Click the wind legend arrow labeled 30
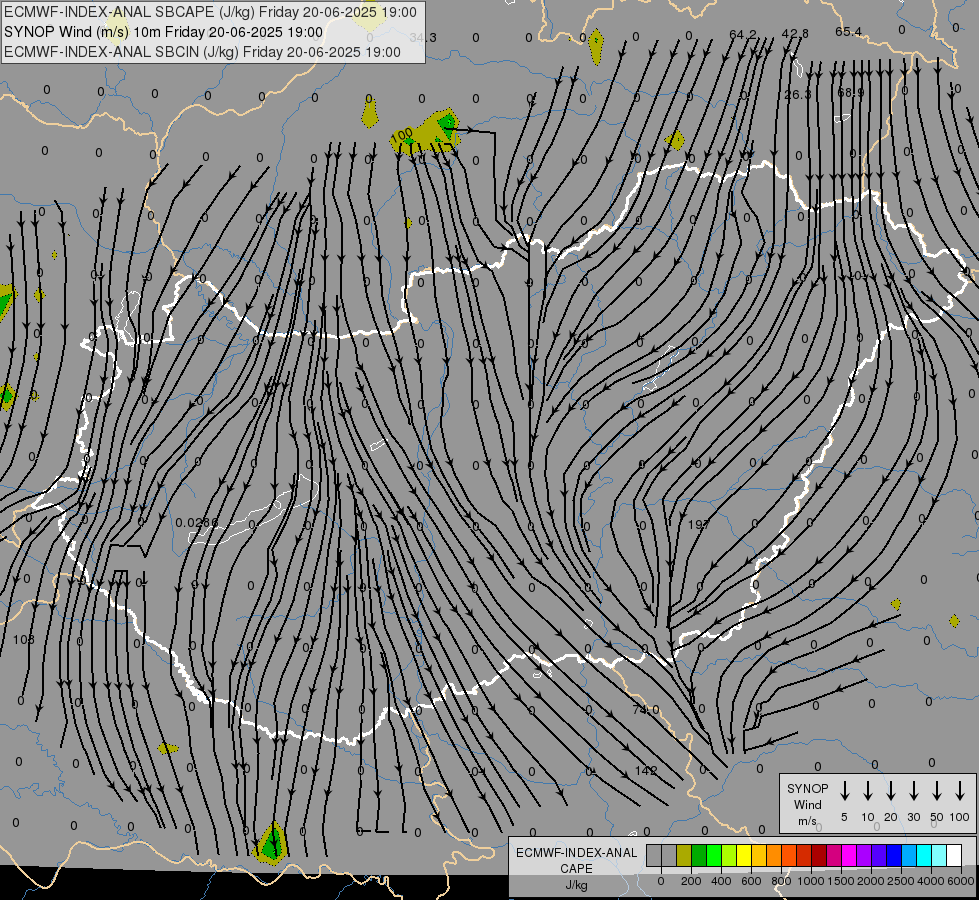979x900 pixels. [x=913, y=790]
